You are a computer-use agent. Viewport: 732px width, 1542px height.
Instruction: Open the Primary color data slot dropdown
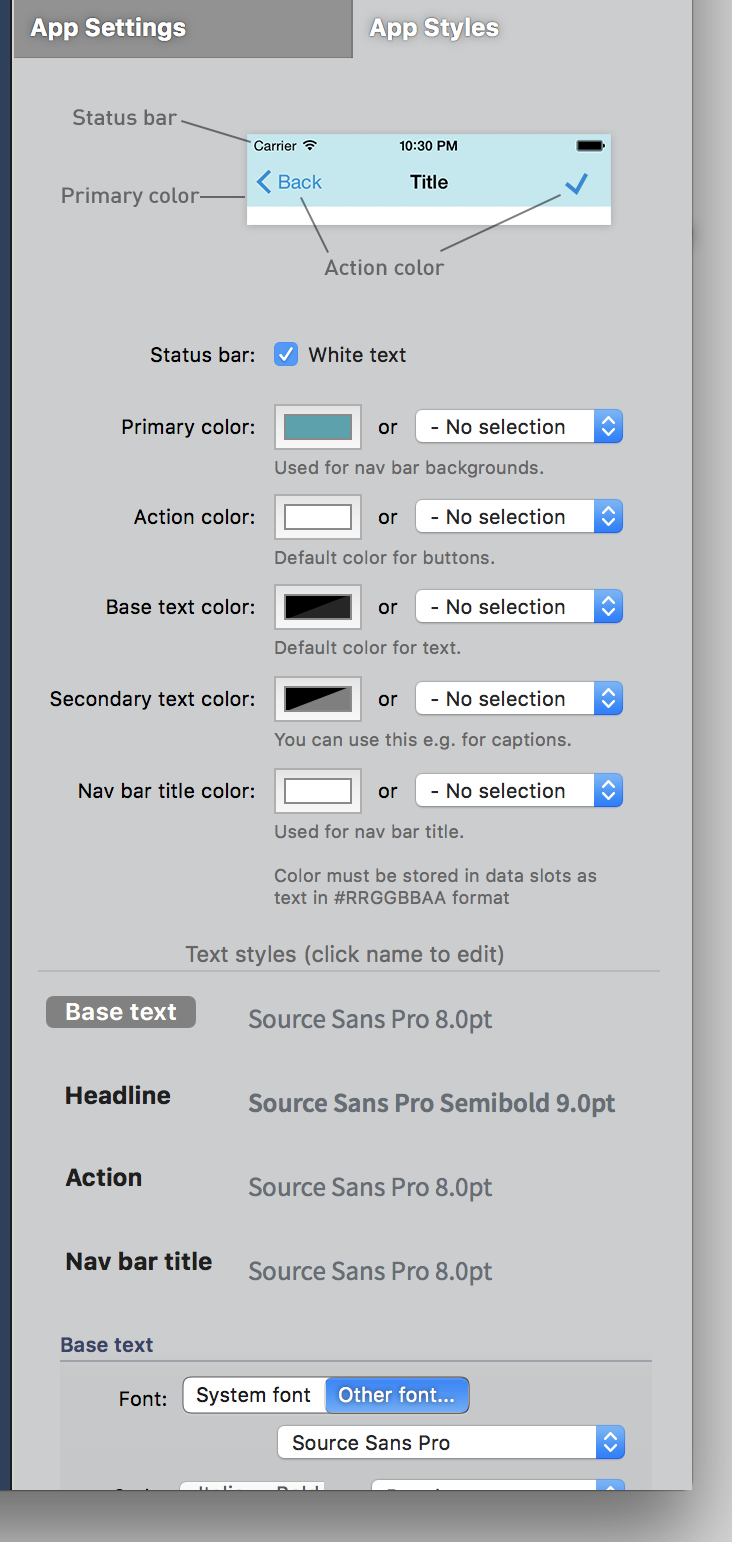click(x=519, y=427)
